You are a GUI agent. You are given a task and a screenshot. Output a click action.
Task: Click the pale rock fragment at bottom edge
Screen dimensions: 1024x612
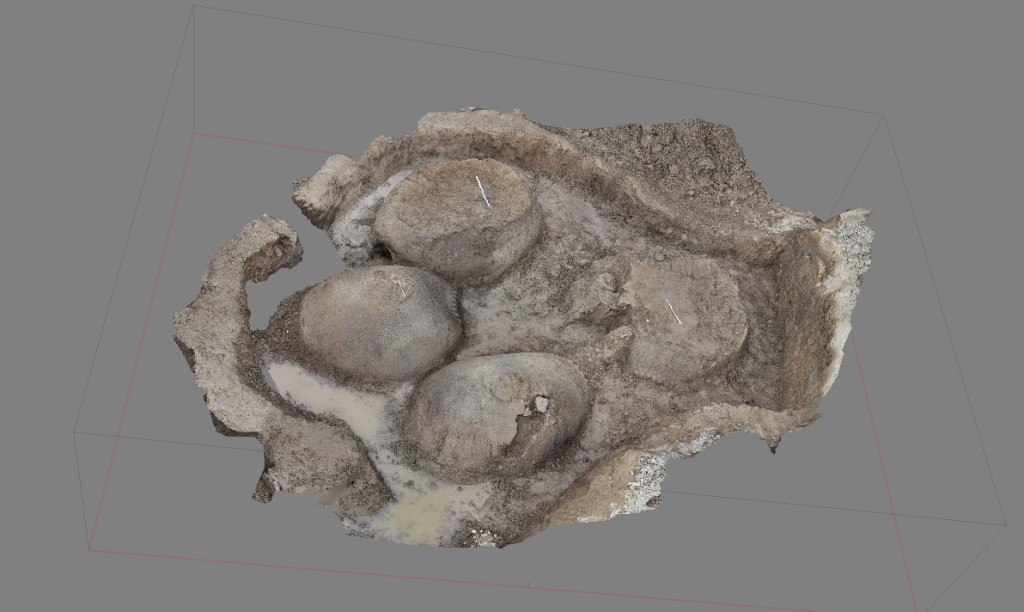click(640, 478)
